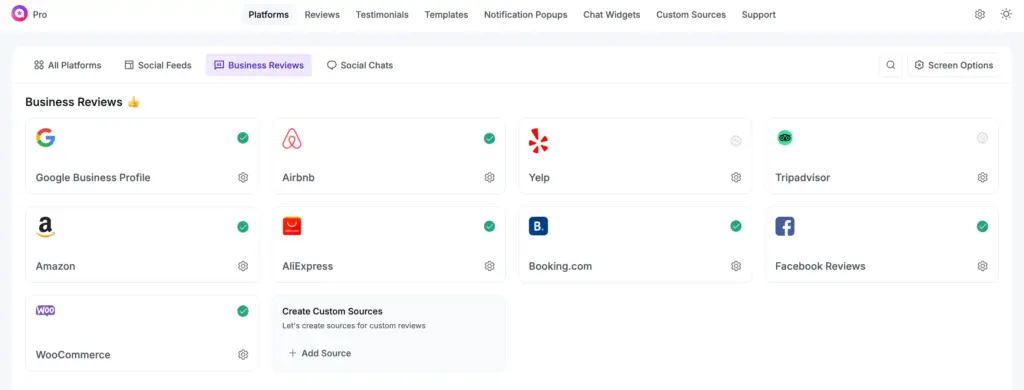Select the Business Reviews tab
The image size is (1024, 390).
259,65
